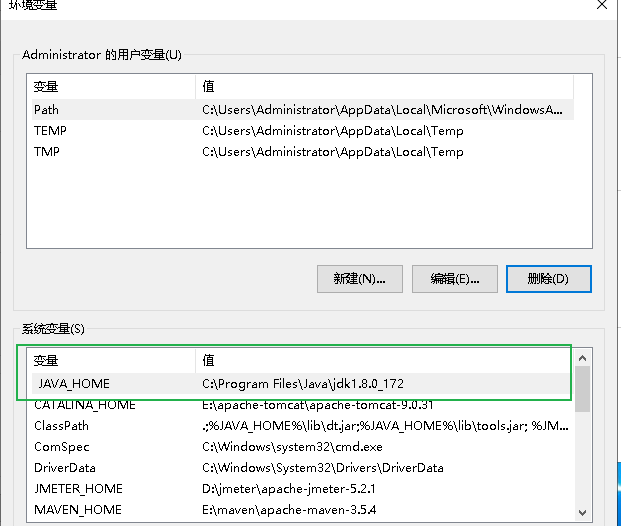Viewport: 621px width, 526px height.
Task: Click the 编辑(E)... button for user variables
Action: point(455,279)
